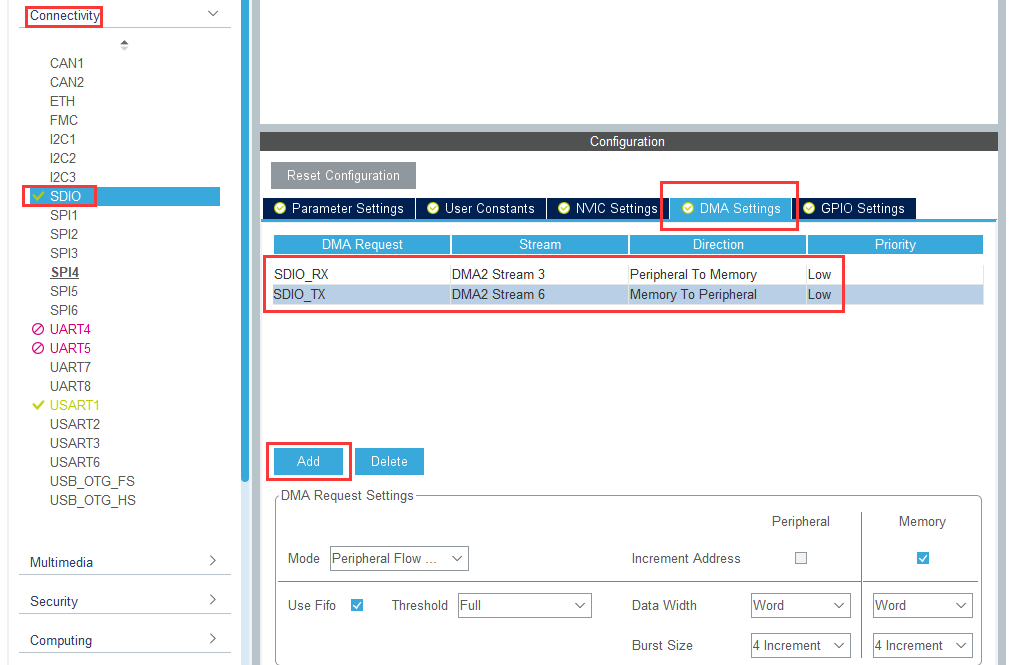Click the Priority column header
The width and height of the screenshot is (1009, 665).
[895, 245]
